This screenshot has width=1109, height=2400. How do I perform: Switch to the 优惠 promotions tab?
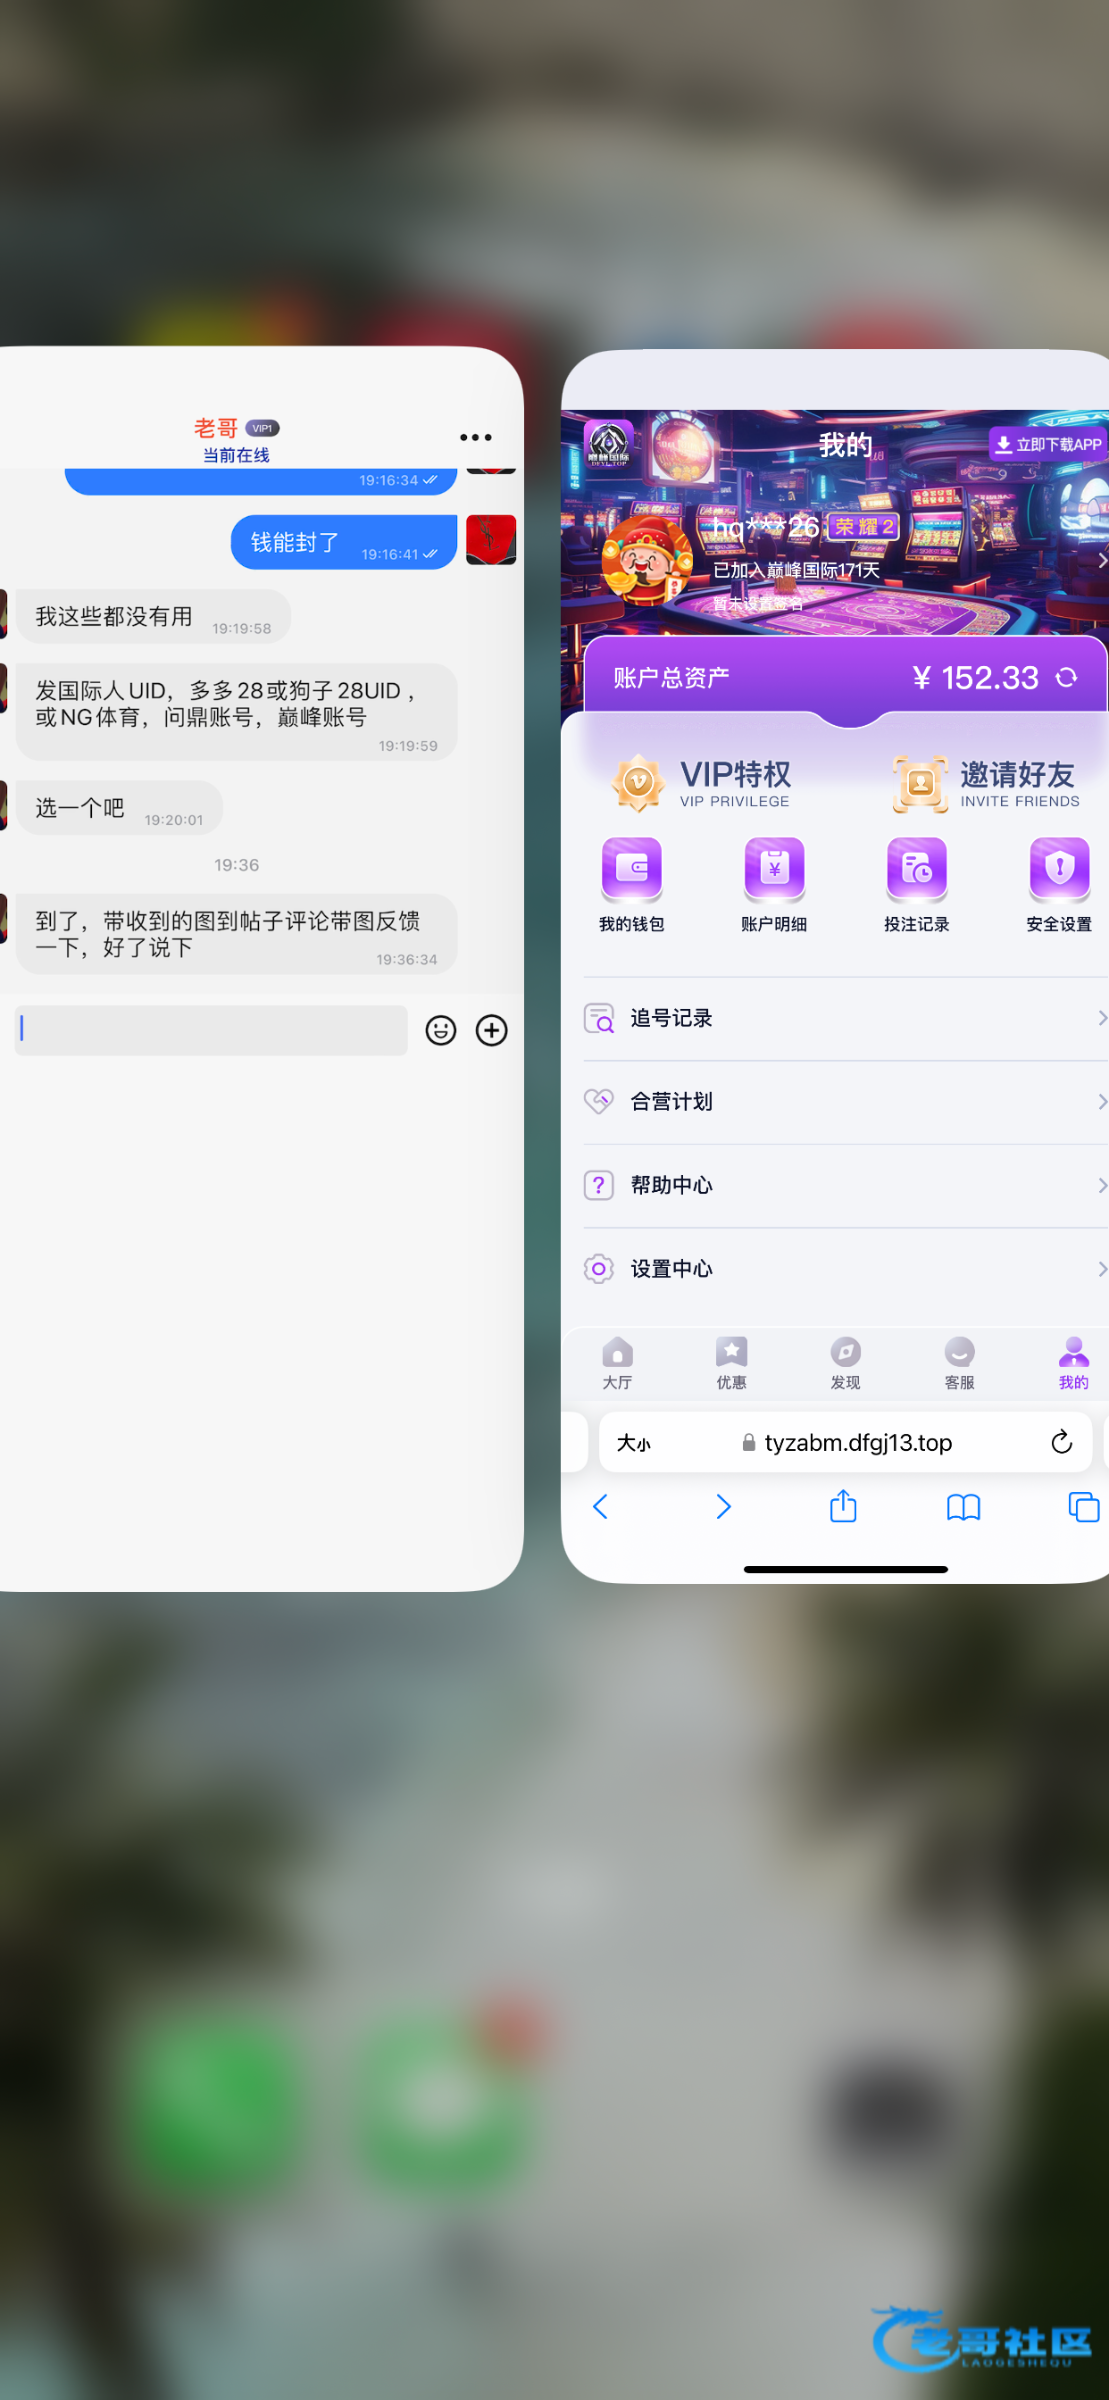click(731, 1363)
